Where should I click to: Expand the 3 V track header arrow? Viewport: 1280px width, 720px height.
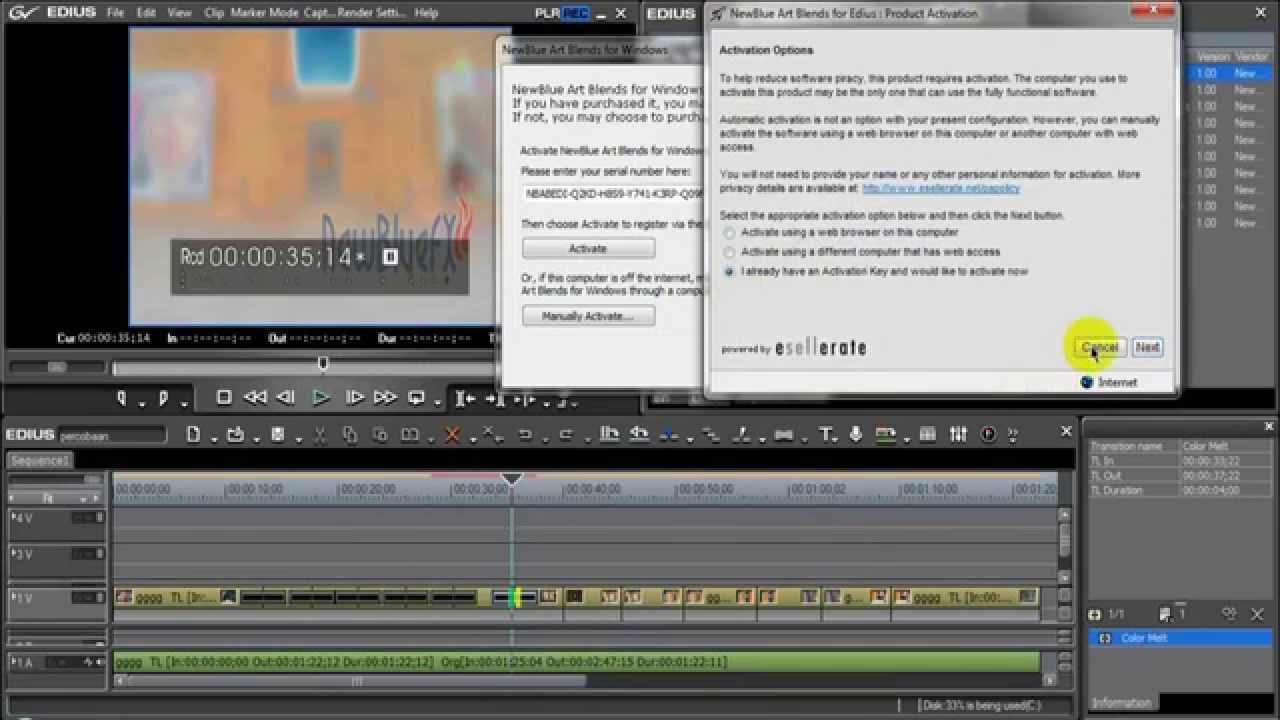tap(13, 554)
